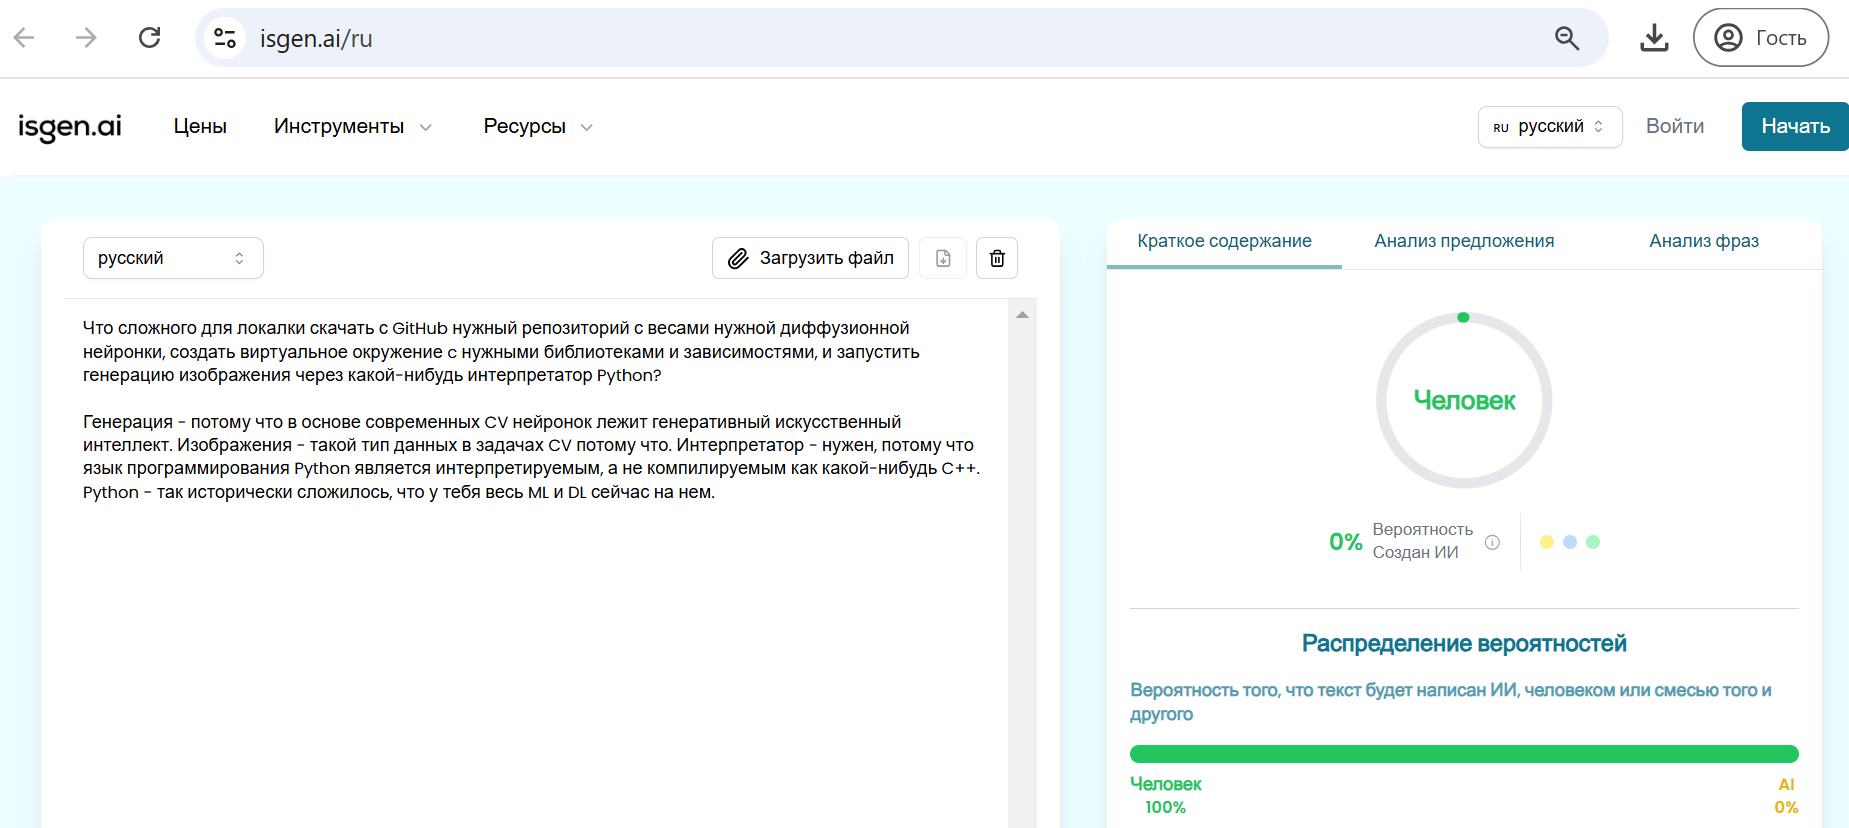Switch to Краткое содержание tab

click(x=1224, y=241)
